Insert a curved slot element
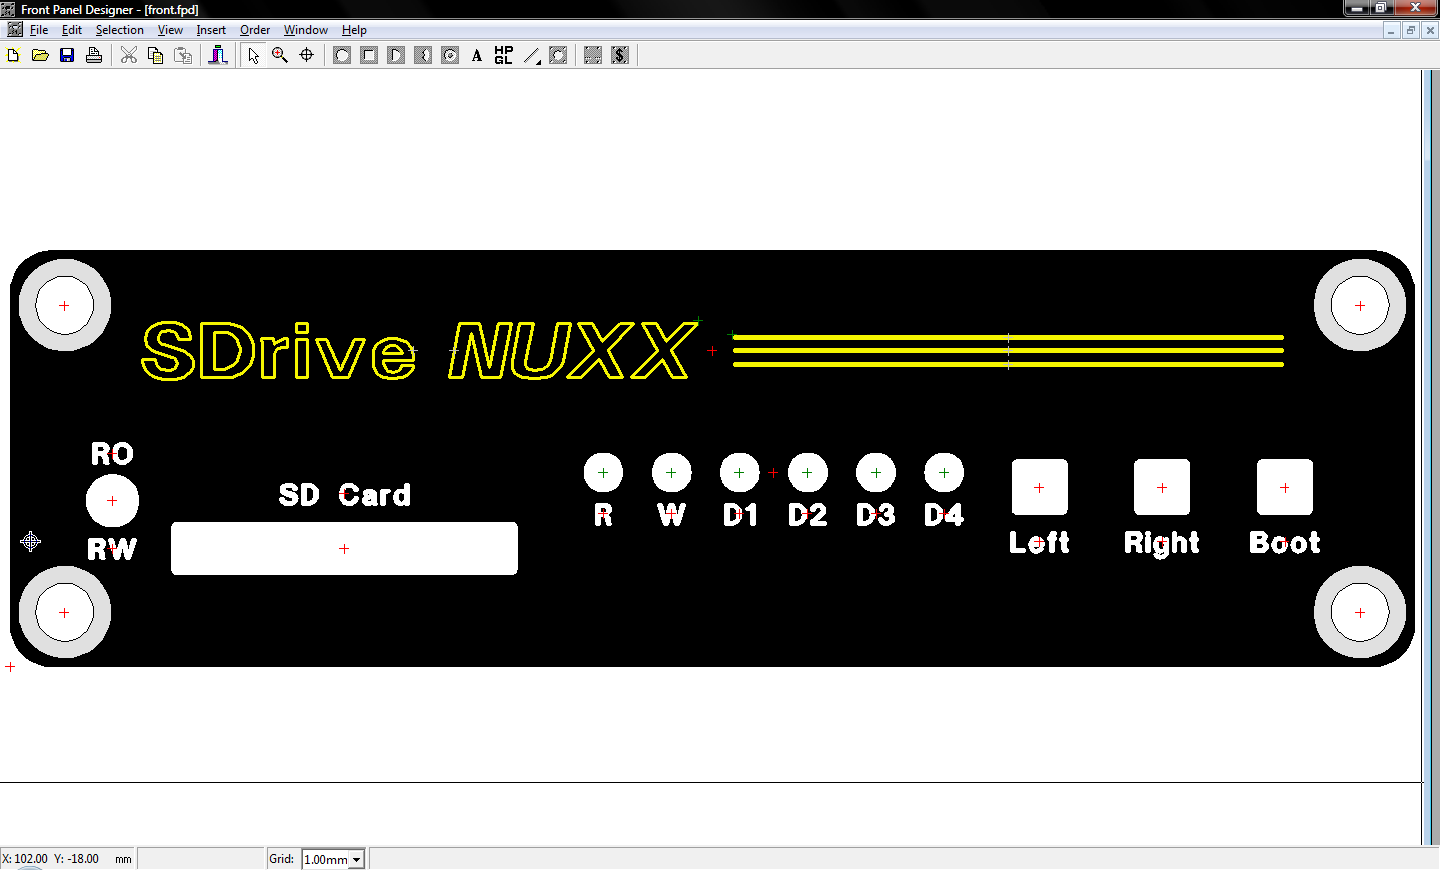This screenshot has height=870, width=1440. pyautogui.click(x=423, y=56)
